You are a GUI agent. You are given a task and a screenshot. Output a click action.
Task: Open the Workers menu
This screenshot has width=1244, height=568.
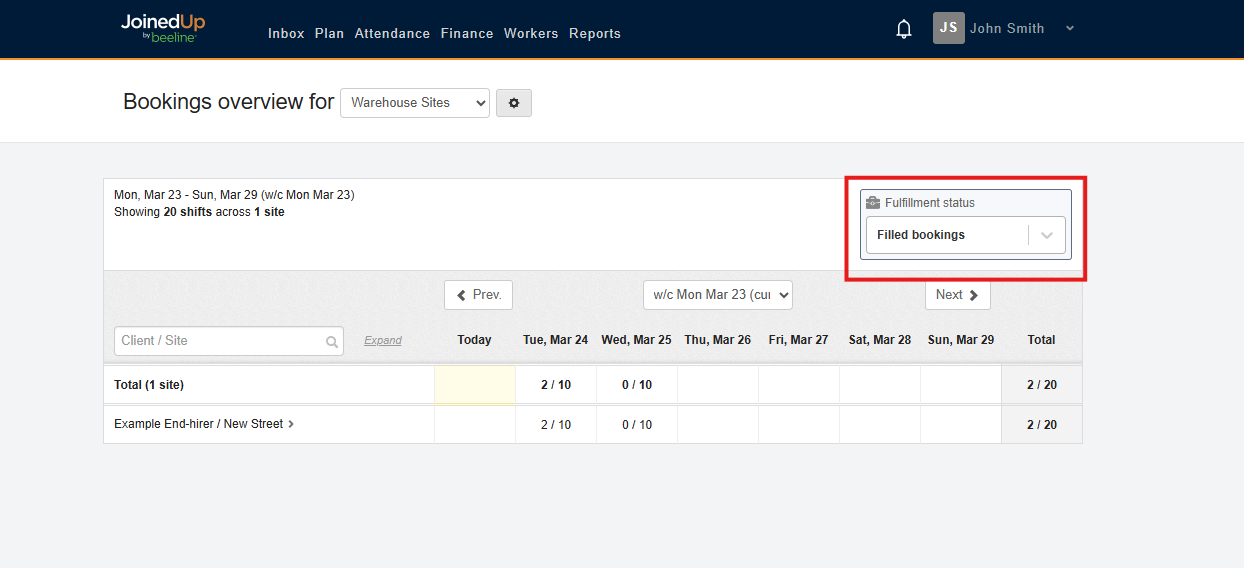click(531, 34)
